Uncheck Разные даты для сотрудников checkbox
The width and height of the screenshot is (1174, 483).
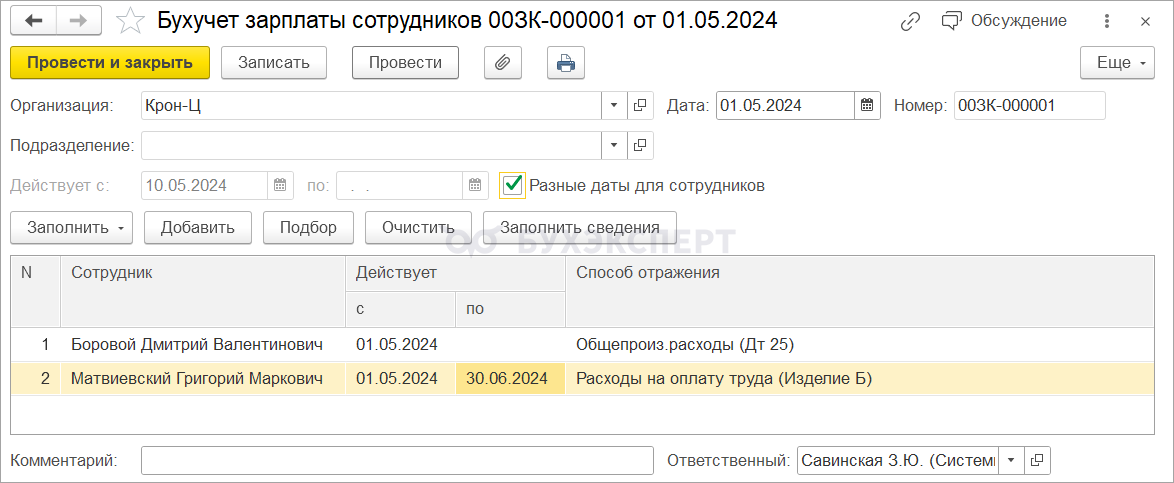[x=513, y=185]
